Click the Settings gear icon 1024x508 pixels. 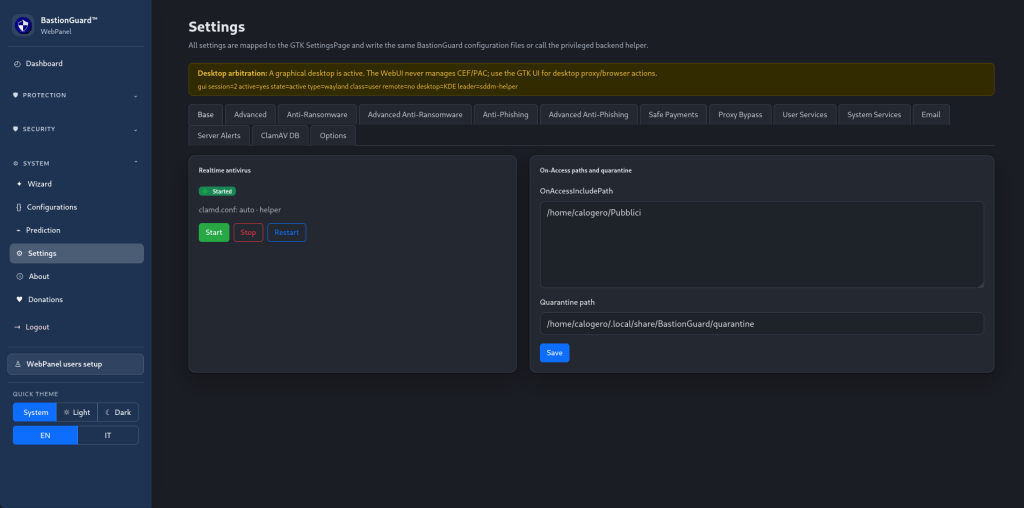19,253
